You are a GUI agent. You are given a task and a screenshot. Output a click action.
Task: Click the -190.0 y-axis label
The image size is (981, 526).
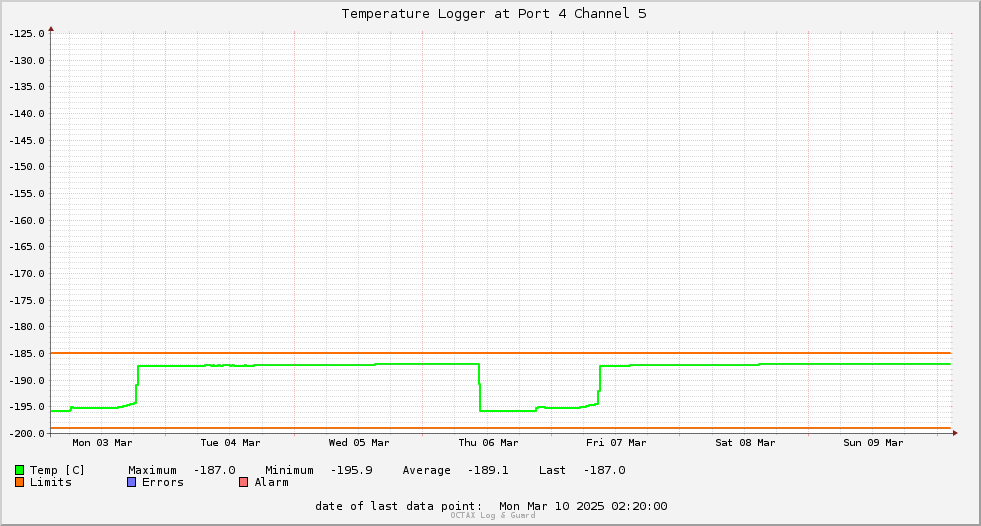click(27, 380)
